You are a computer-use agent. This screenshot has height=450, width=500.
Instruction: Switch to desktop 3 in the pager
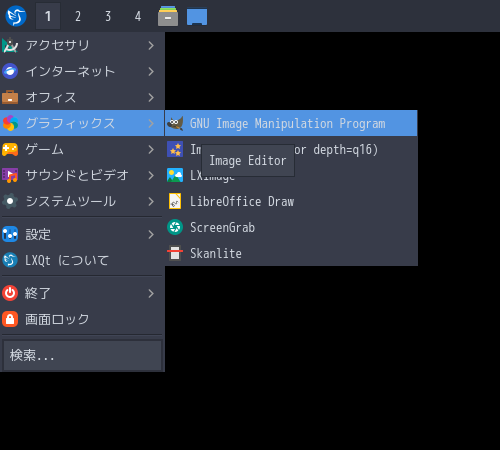pyautogui.click(x=108, y=16)
